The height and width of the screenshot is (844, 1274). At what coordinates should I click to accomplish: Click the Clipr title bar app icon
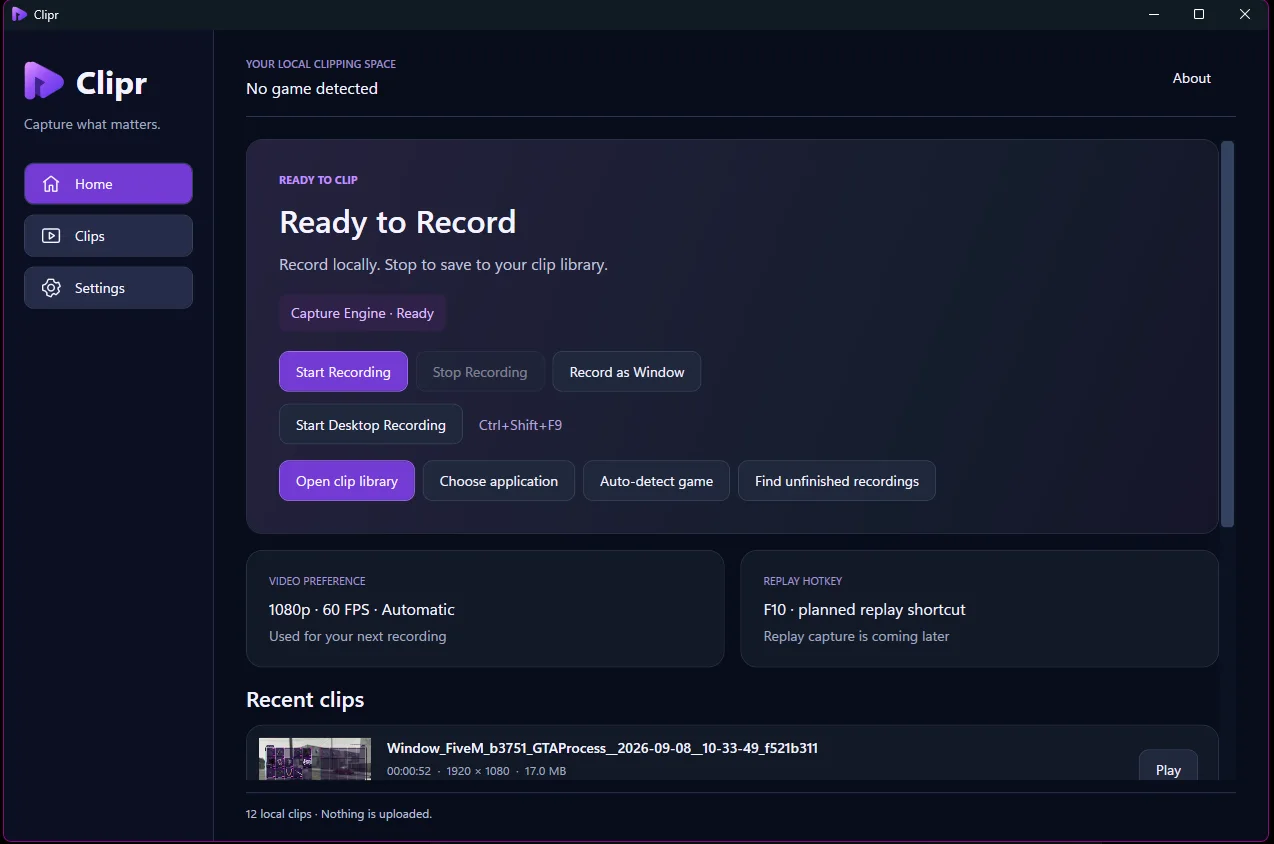(x=19, y=14)
